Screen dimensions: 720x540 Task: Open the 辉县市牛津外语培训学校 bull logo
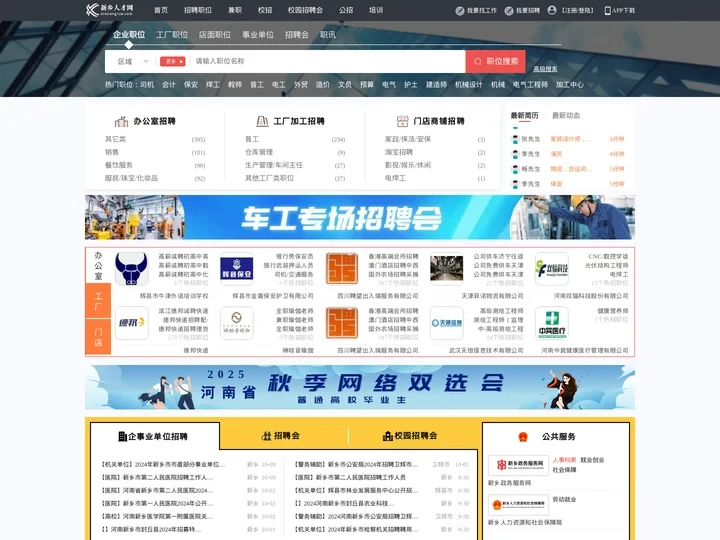click(131, 269)
